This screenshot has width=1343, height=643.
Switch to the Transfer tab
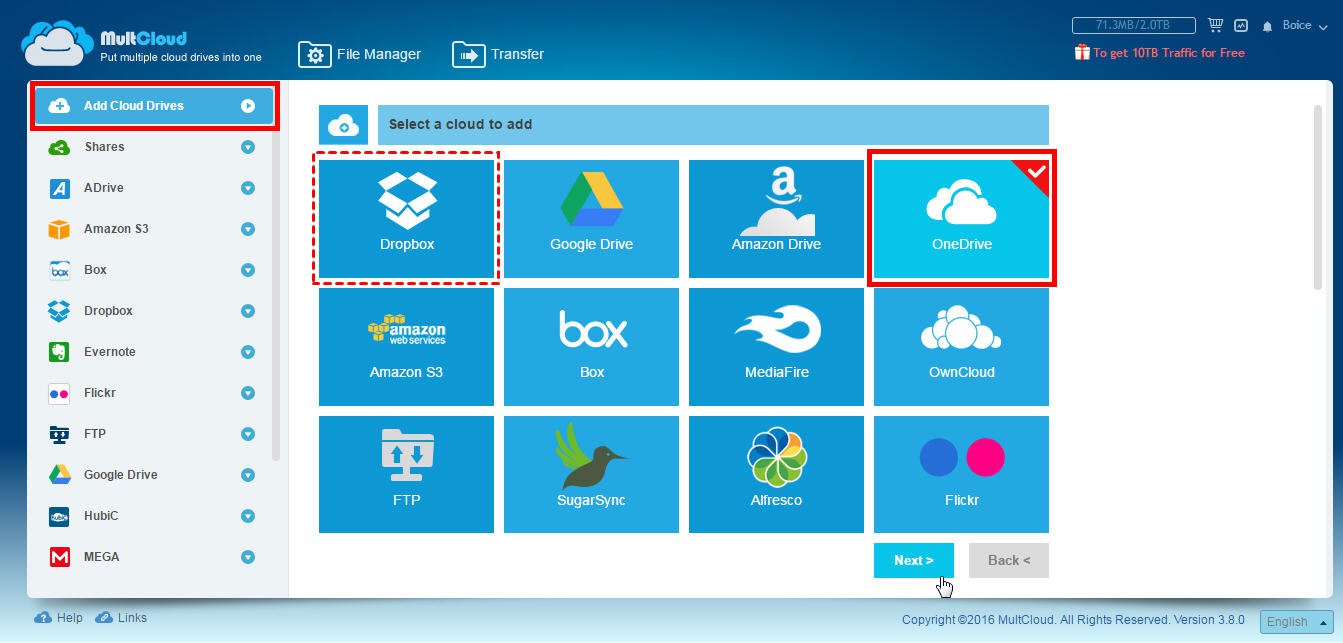(x=498, y=54)
